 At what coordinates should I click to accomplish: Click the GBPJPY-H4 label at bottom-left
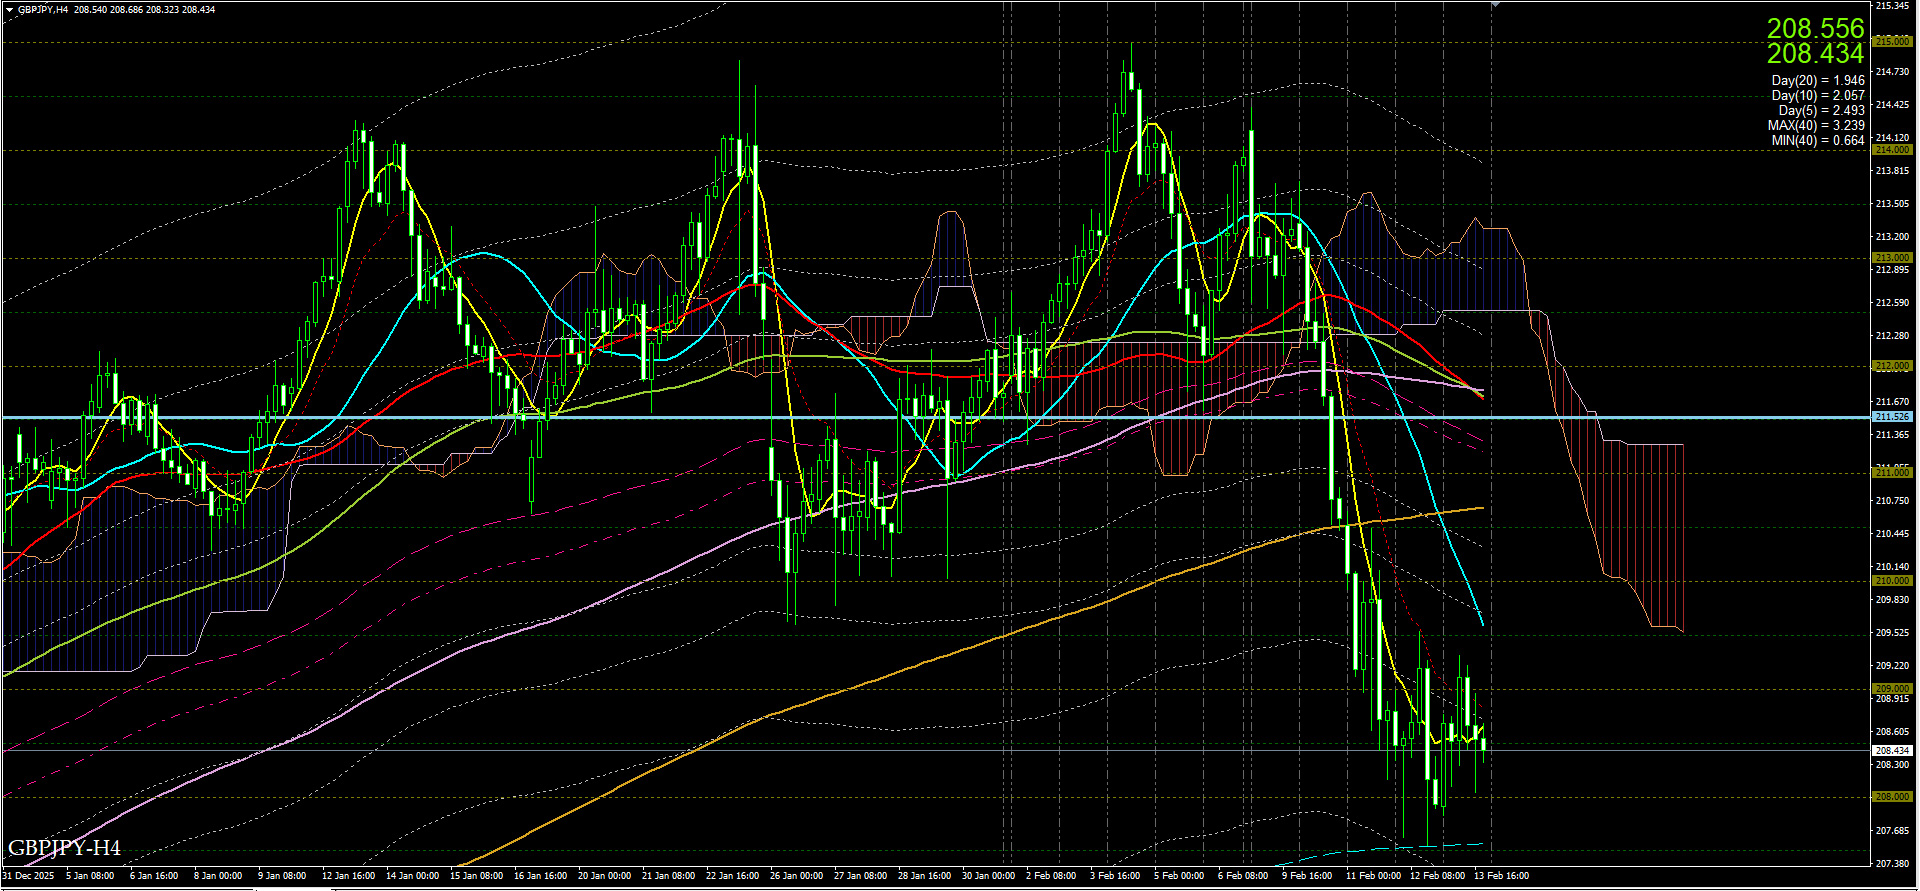point(64,849)
